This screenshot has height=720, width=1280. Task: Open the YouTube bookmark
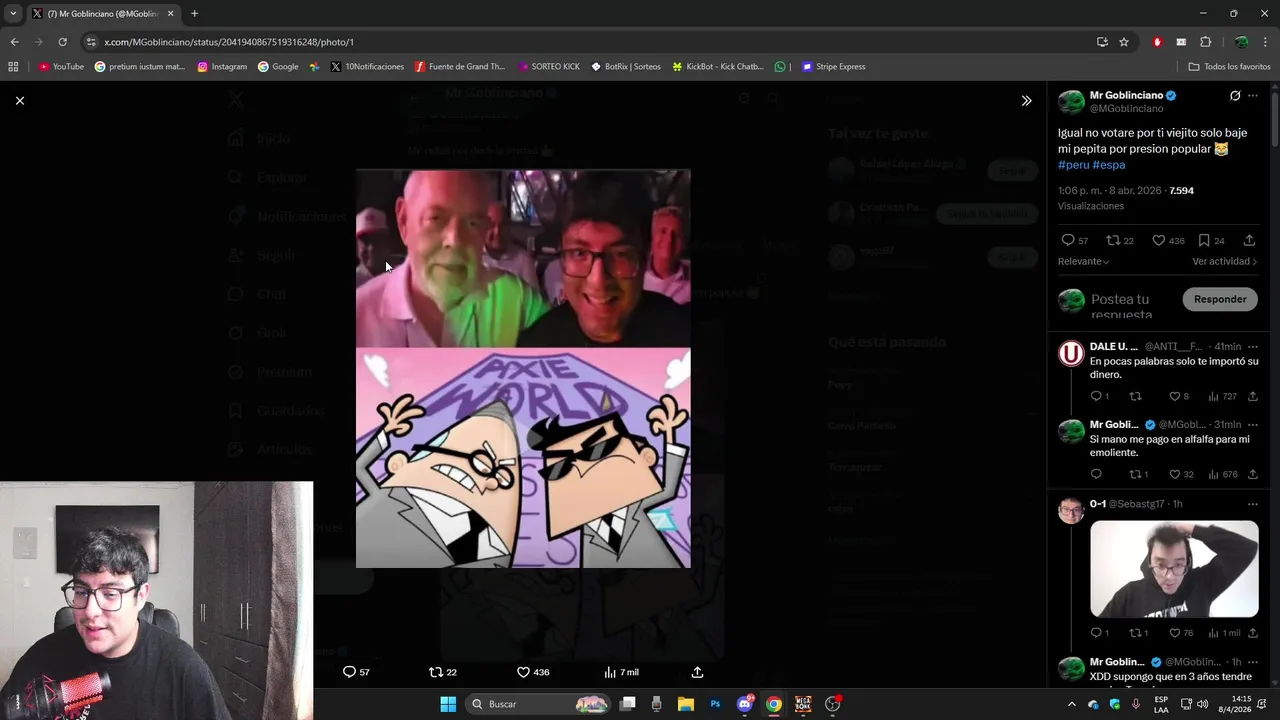[61, 67]
